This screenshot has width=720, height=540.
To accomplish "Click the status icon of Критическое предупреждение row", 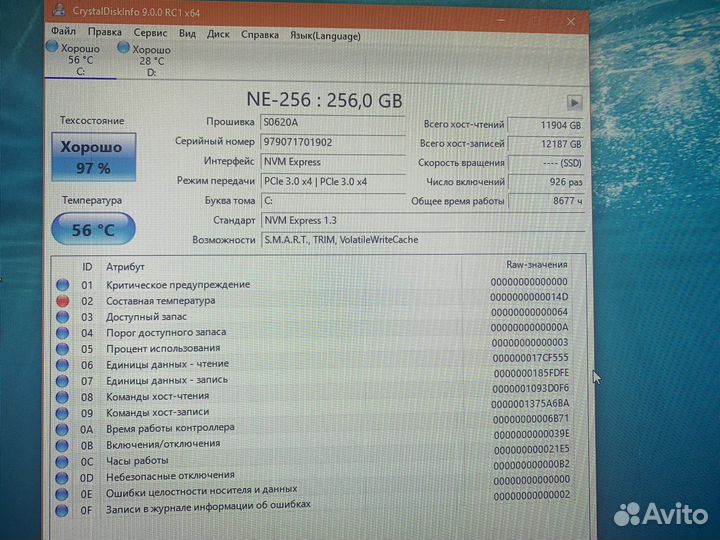I will [62, 285].
